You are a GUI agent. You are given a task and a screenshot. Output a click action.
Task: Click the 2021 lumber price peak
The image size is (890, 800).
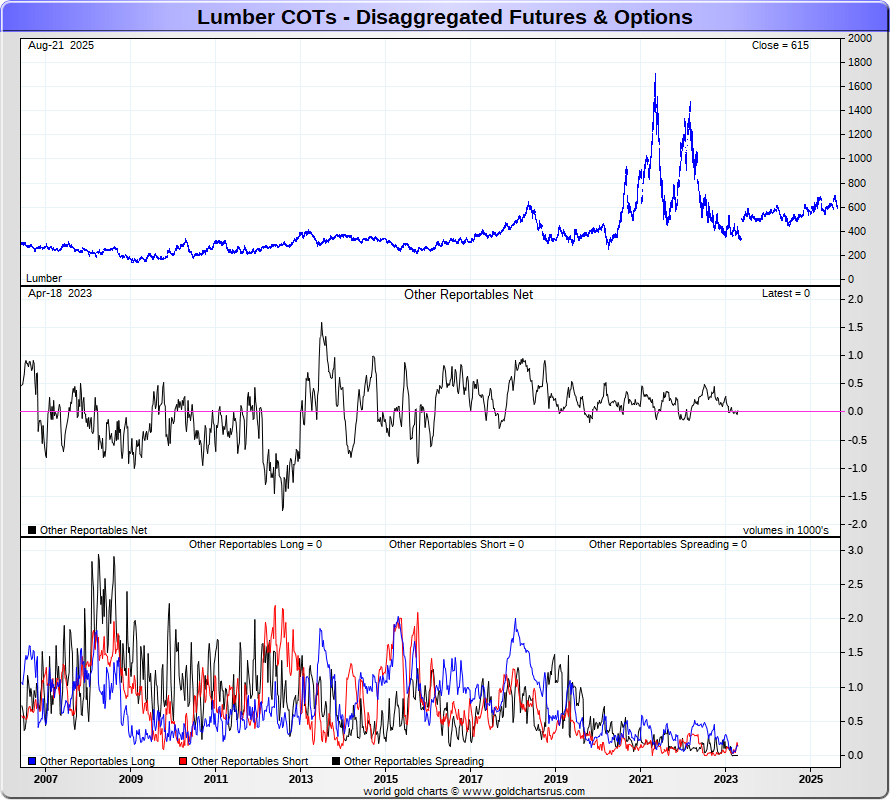(x=656, y=74)
